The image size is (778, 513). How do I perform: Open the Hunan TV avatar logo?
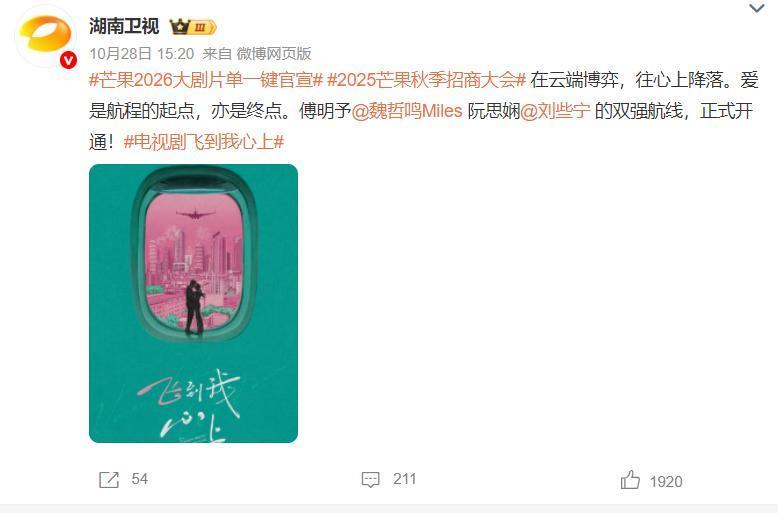(x=45, y=35)
